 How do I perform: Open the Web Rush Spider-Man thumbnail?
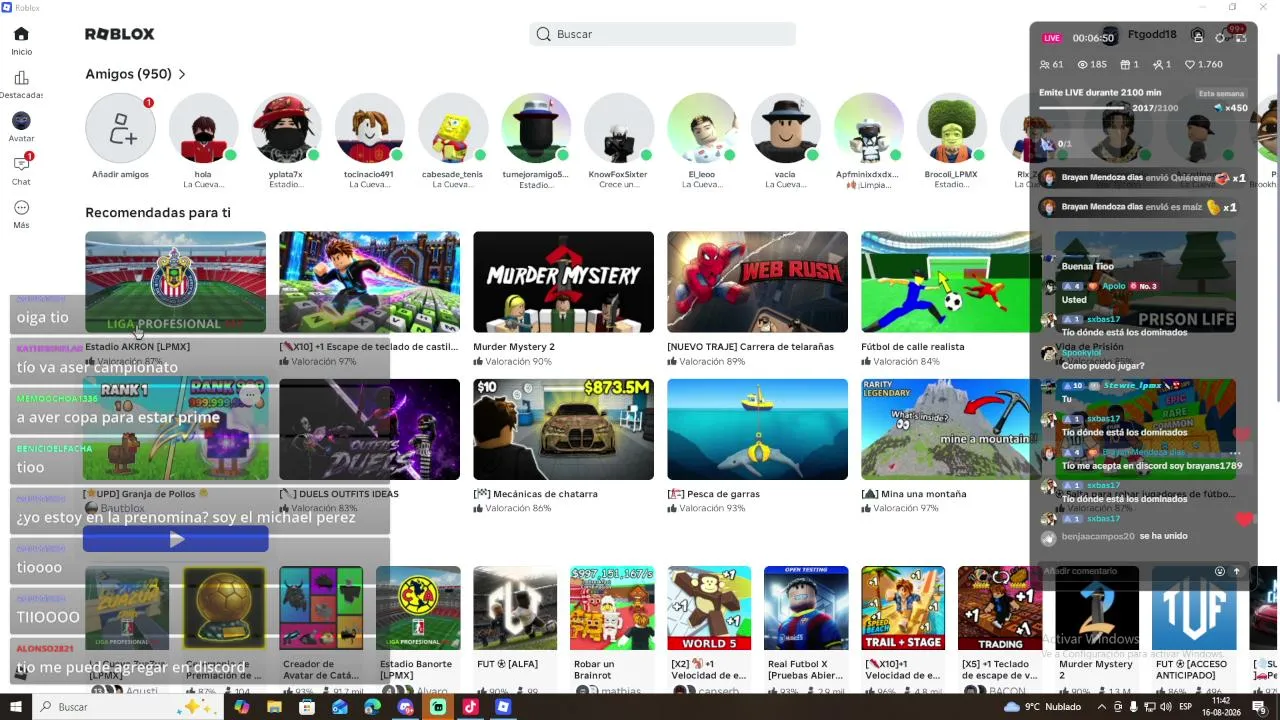pyautogui.click(x=757, y=282)
